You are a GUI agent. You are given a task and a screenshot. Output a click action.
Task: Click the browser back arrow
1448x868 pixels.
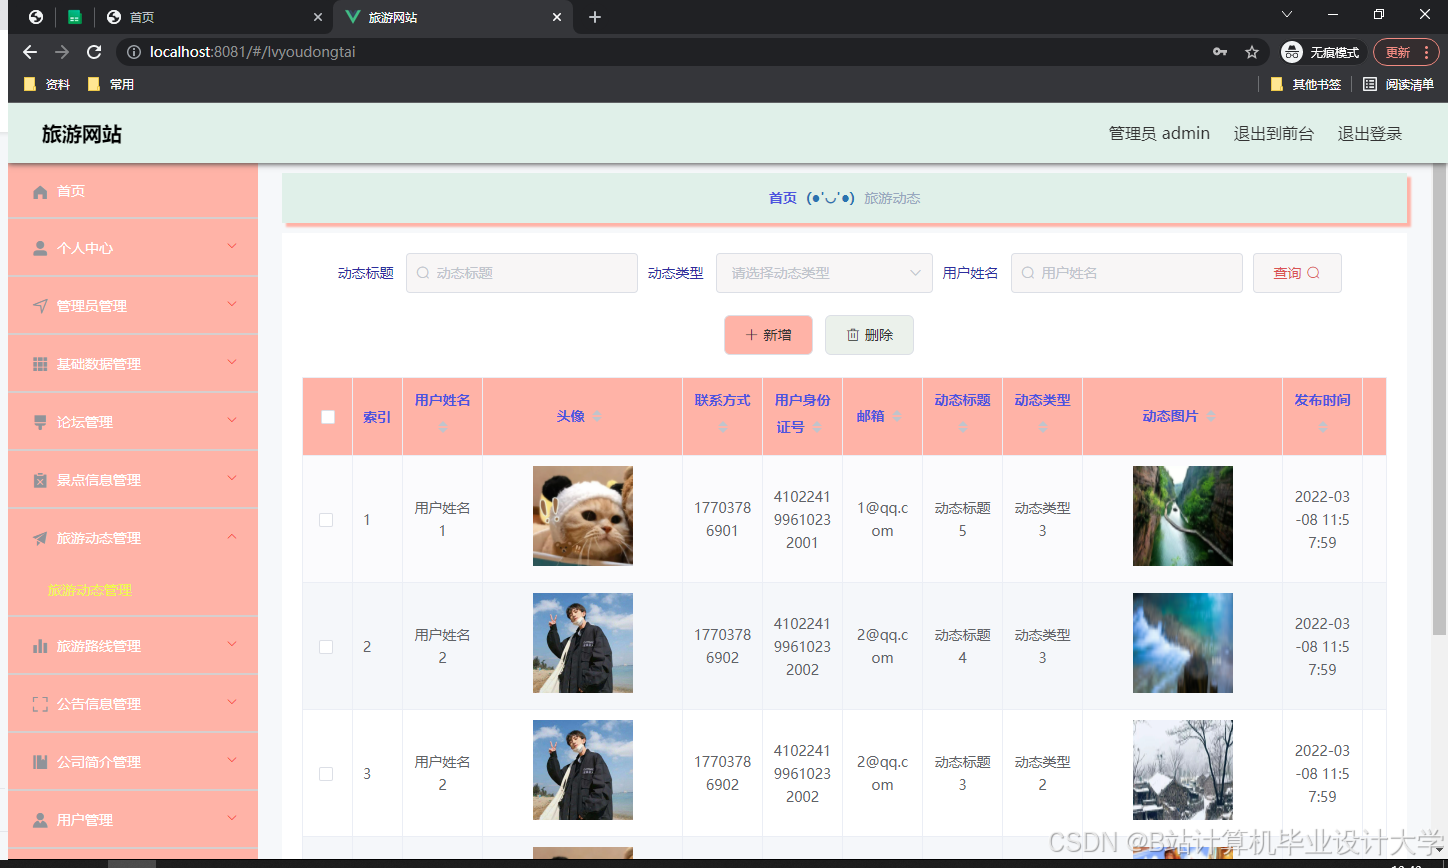tap(30, 52)
